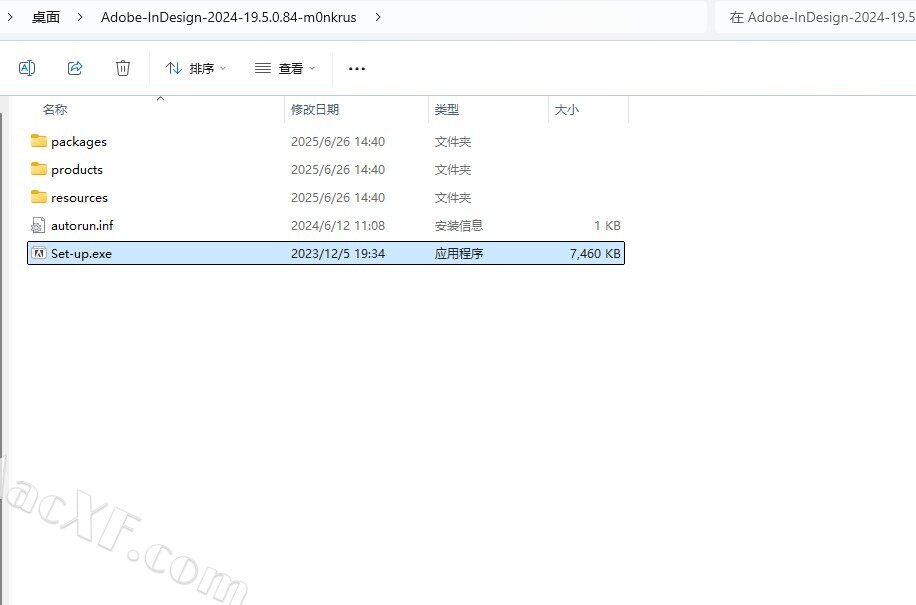Click the 2024/6/12 11:08 date cell

tap(338, 225)
